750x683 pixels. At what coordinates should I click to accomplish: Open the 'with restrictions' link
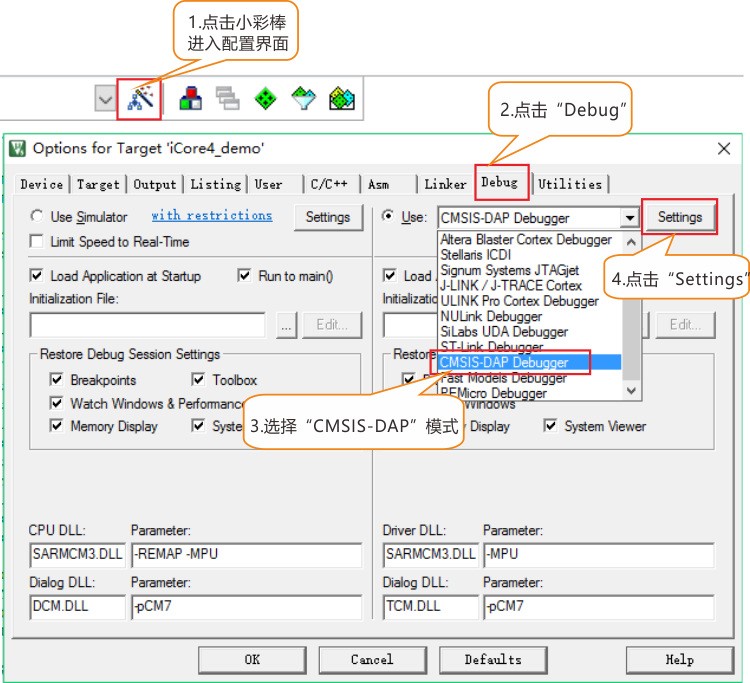click(211, 216)
